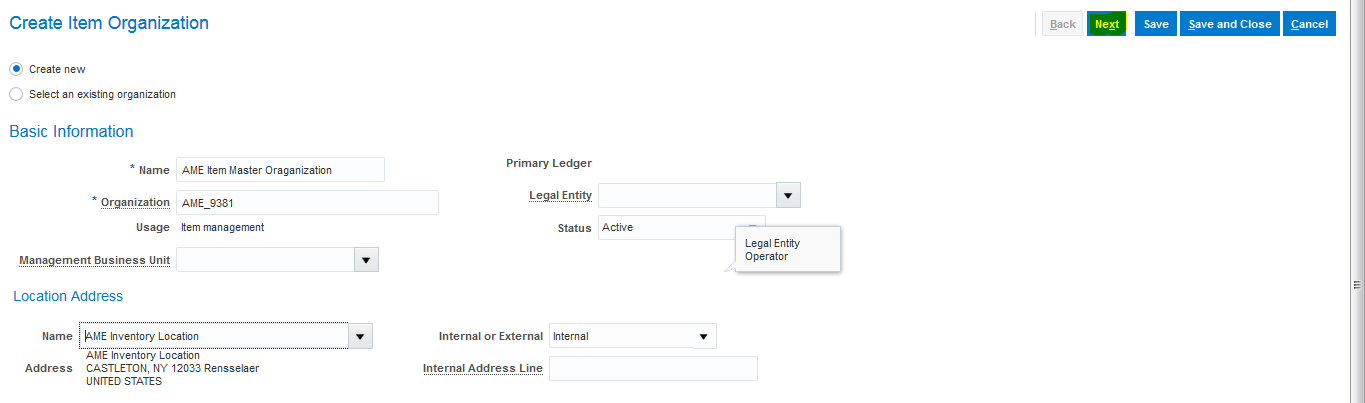
Task: Cancel creating the item organization
Action: [x=1309, y=24]
